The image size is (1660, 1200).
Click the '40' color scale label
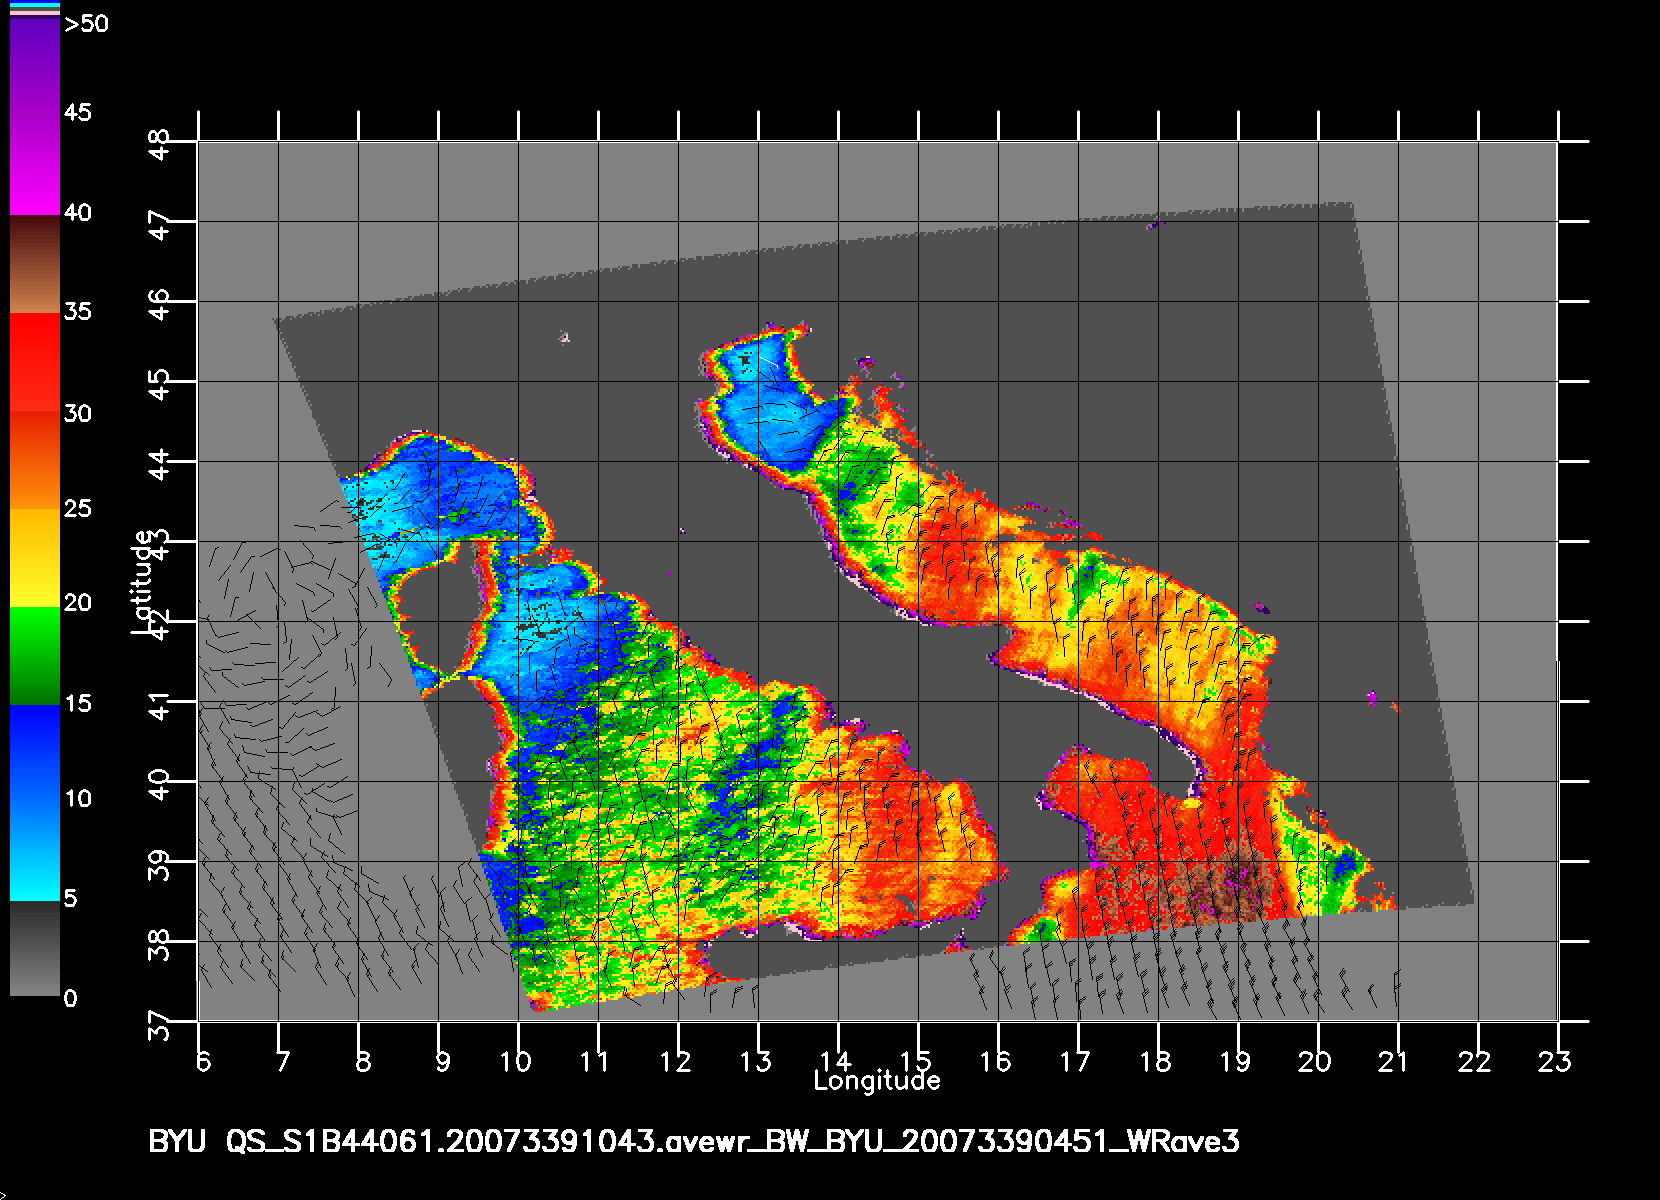[77, 212]
